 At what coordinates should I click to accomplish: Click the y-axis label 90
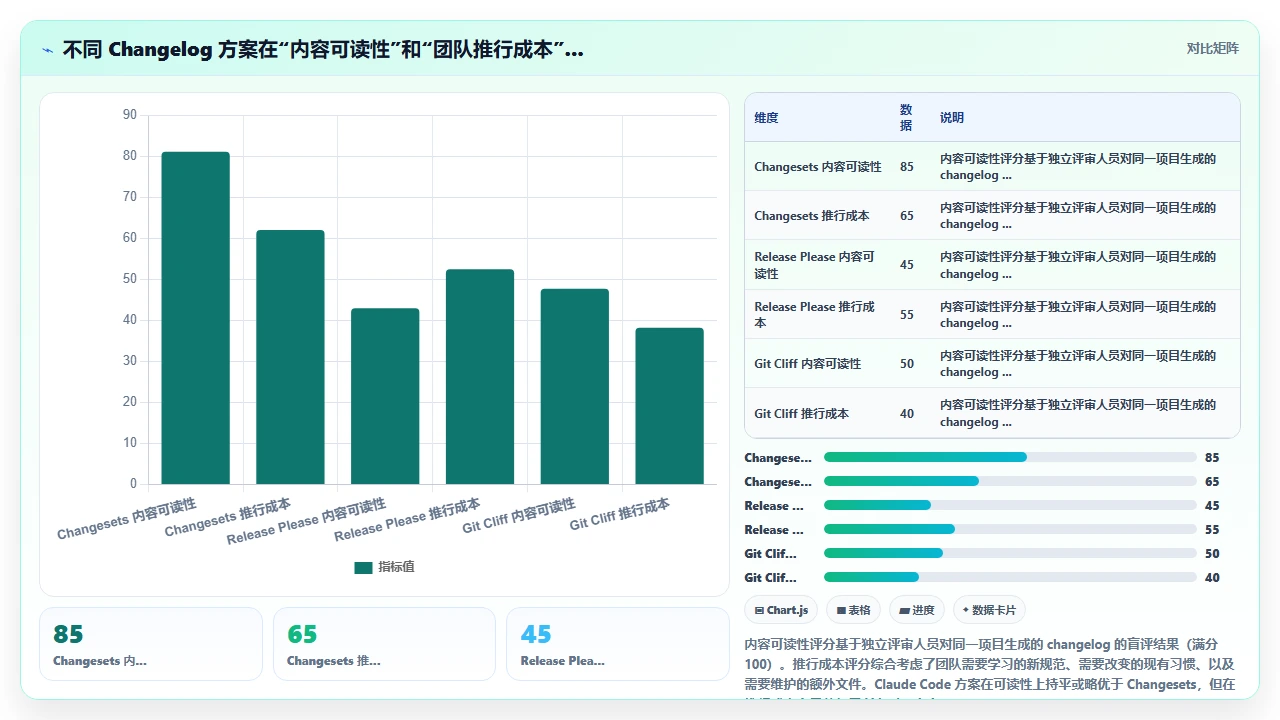pos(130,115)
